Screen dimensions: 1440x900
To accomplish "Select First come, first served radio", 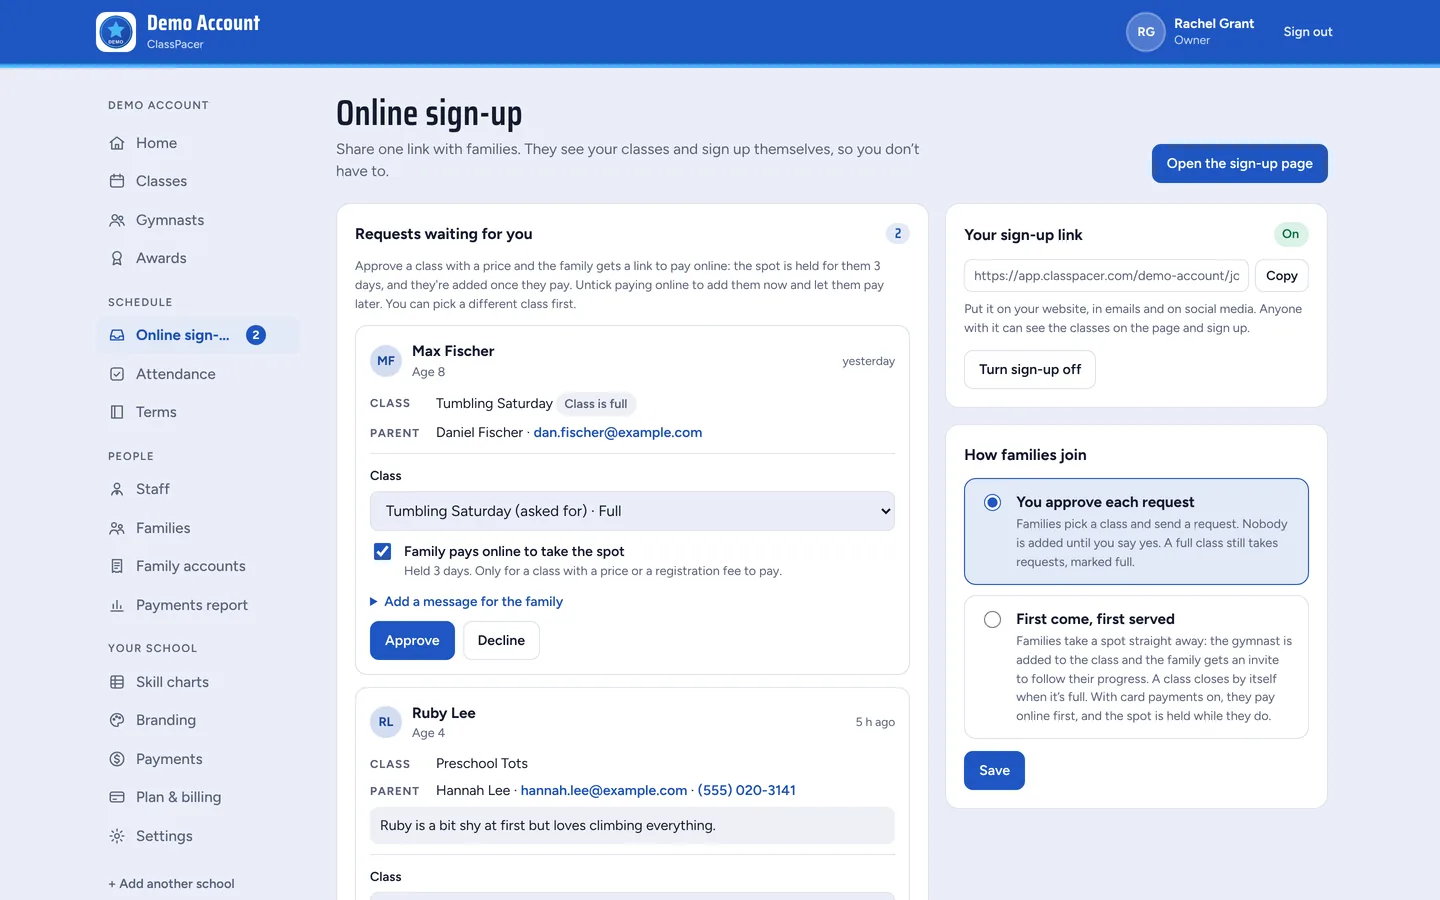I will [x=992, y=619].
